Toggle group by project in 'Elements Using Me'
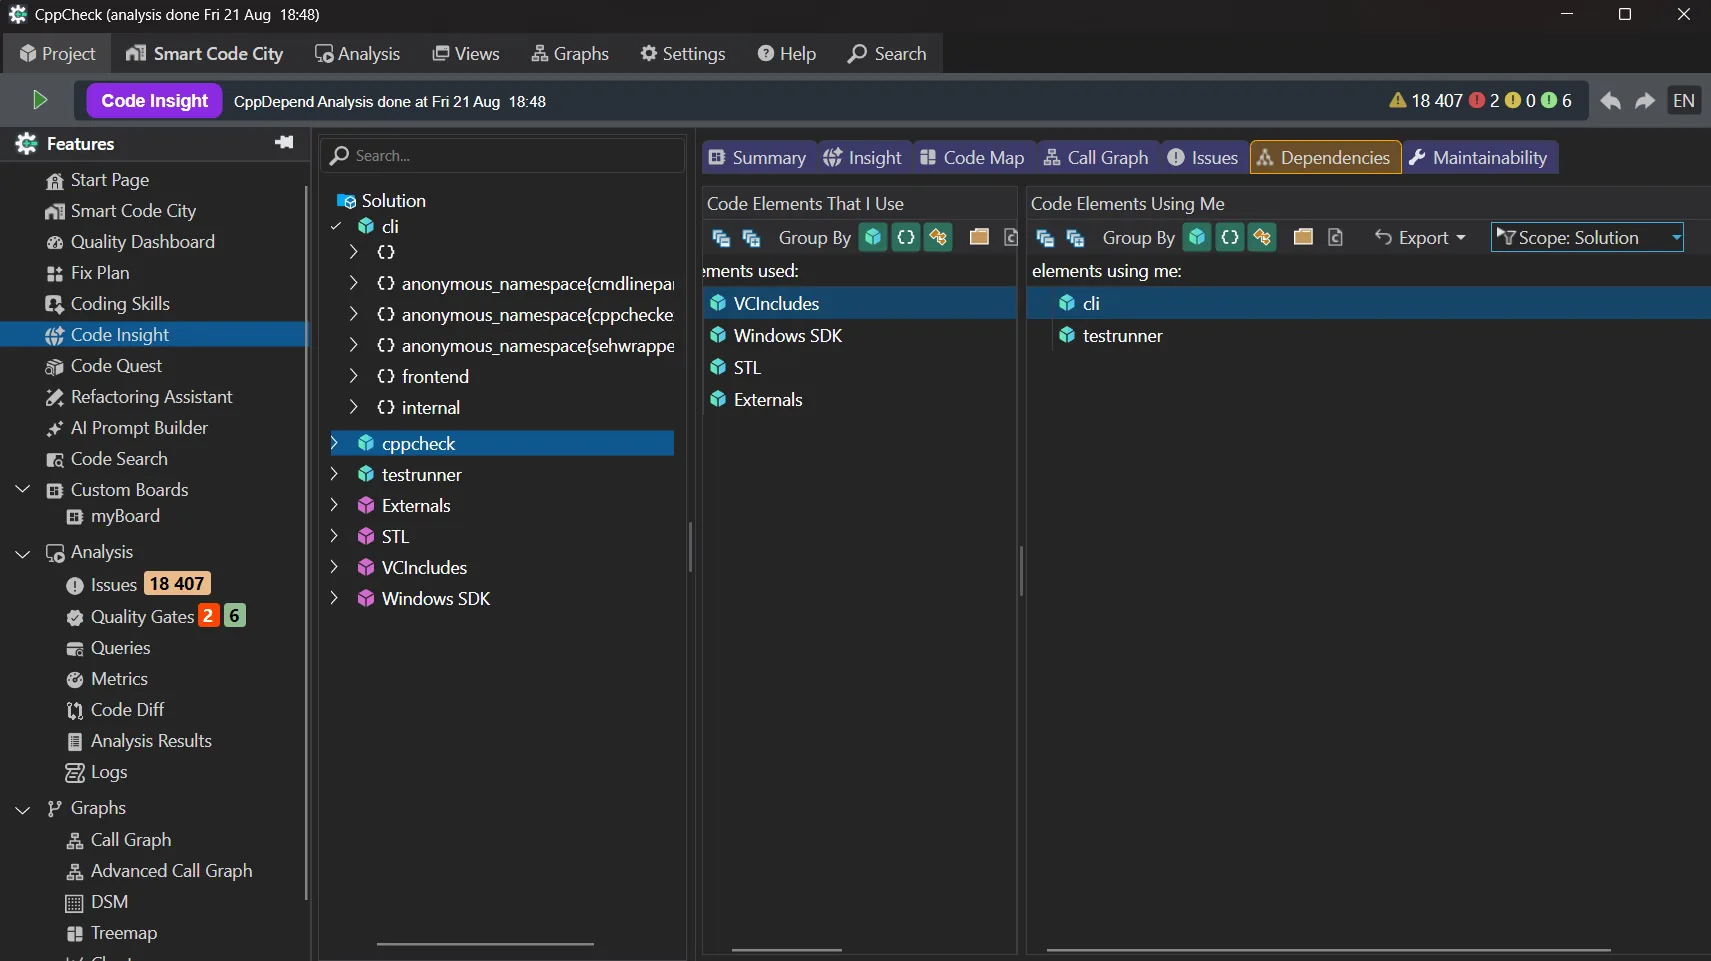 pyautogui.click(x=1198, y=237)
